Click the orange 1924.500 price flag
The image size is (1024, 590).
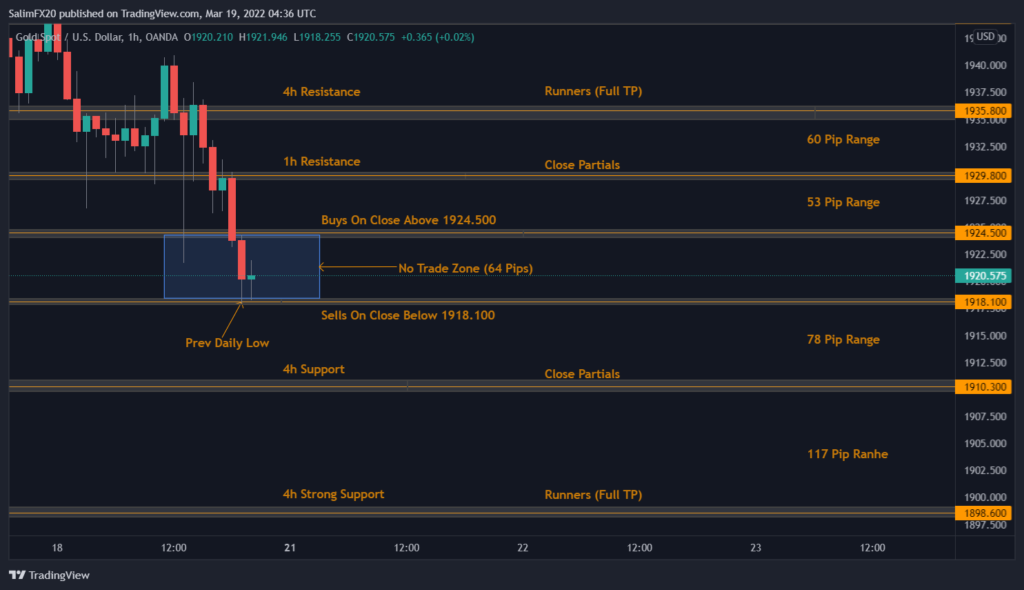982,231
